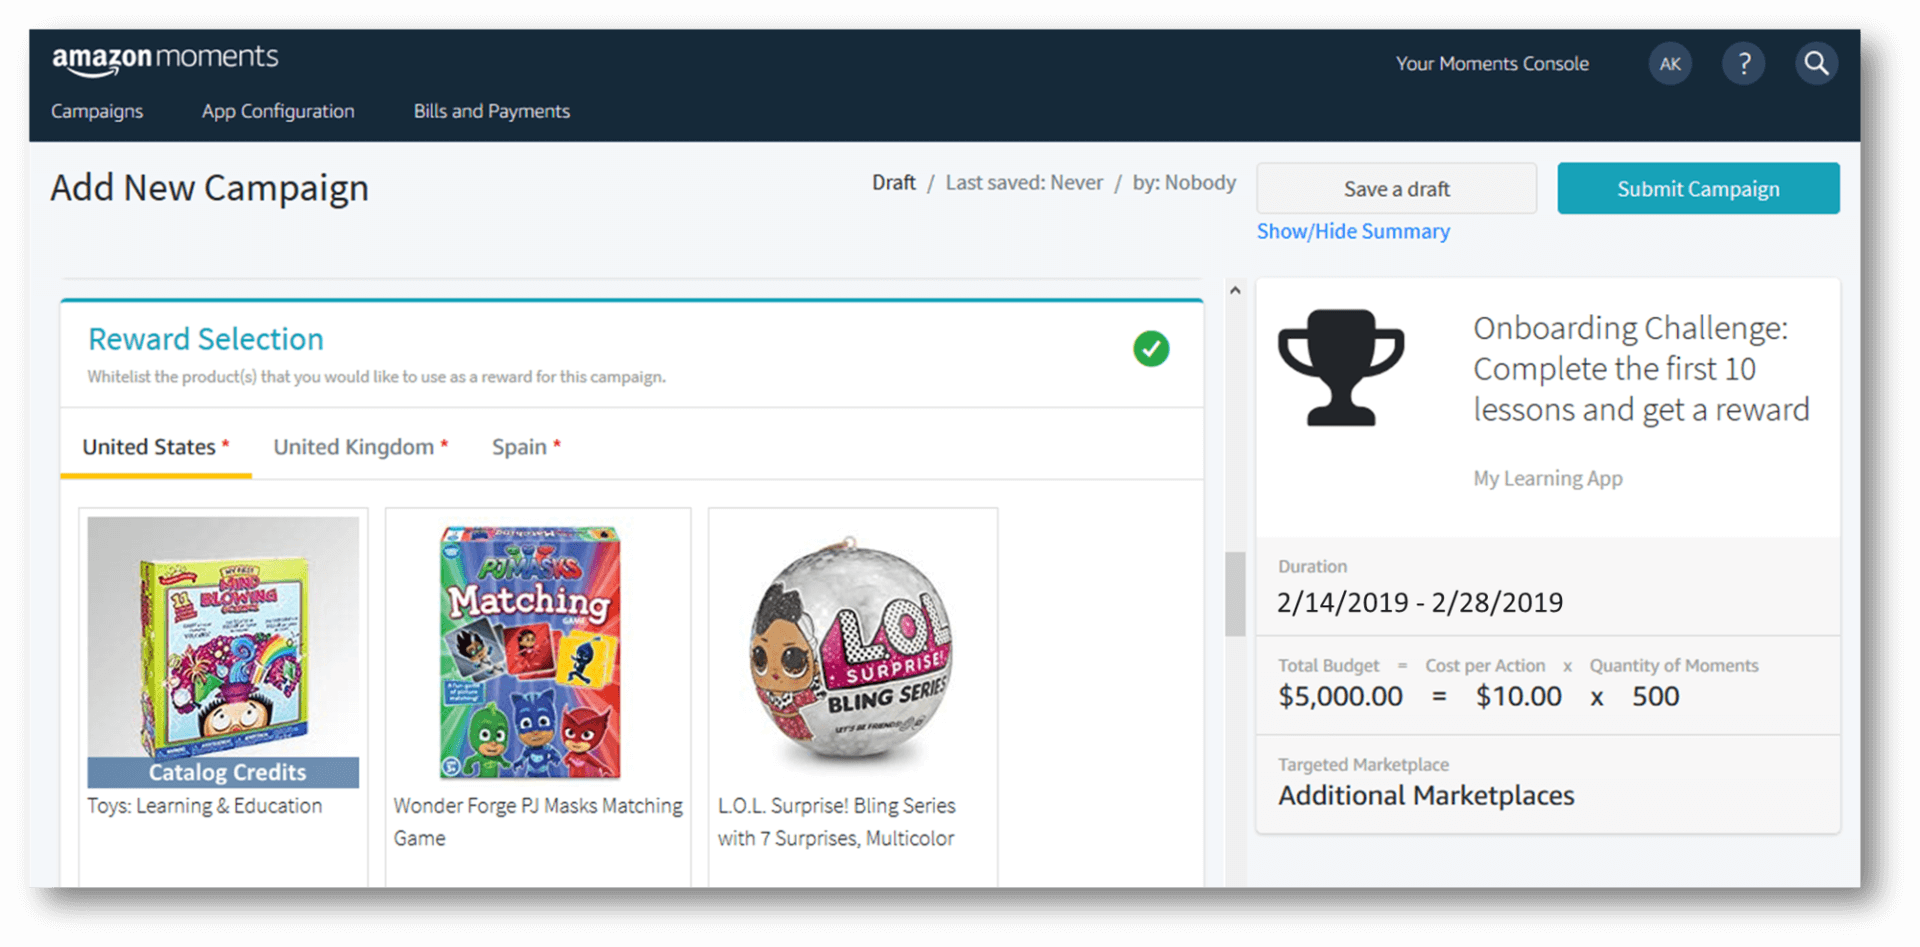Open help with the question mark icon

pyautogui.click(x=1743, y=64)
